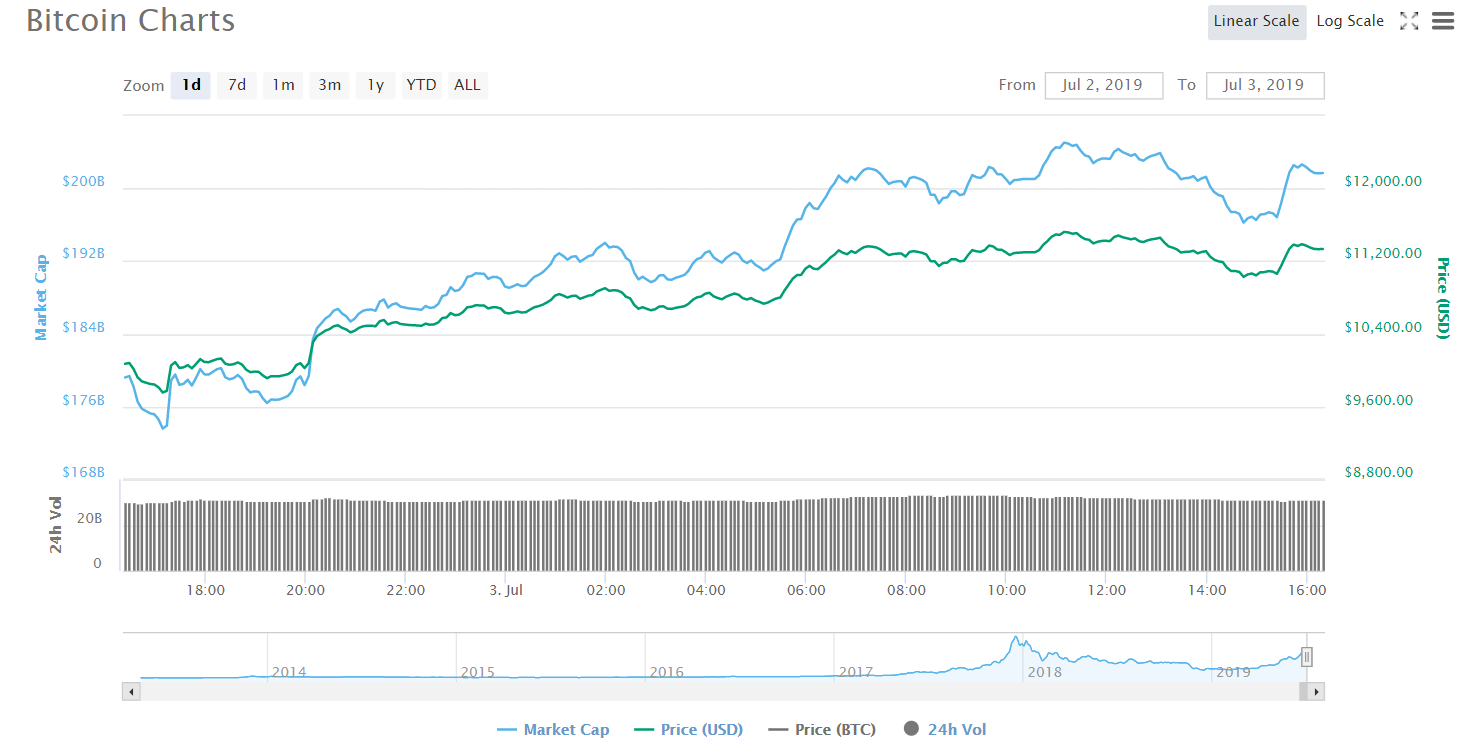Click the 02:00 time axis label
The height and width of the screenshot is (749, 1476).
coord(606,590)
